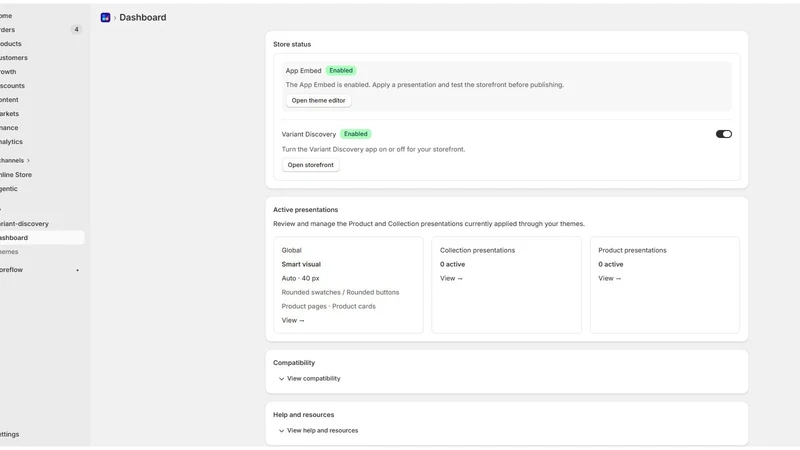Open Markets in the sidebar
This screenshot has width=800, height=450.
pyautogui.click(x=9, y=114)
